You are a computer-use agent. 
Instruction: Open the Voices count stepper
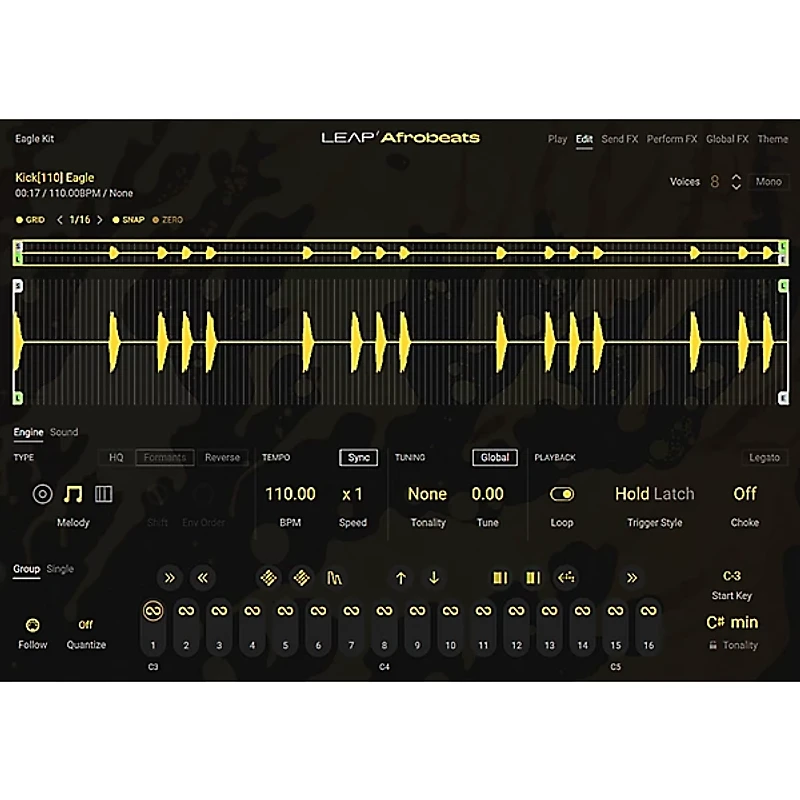(x=737, y=181)
